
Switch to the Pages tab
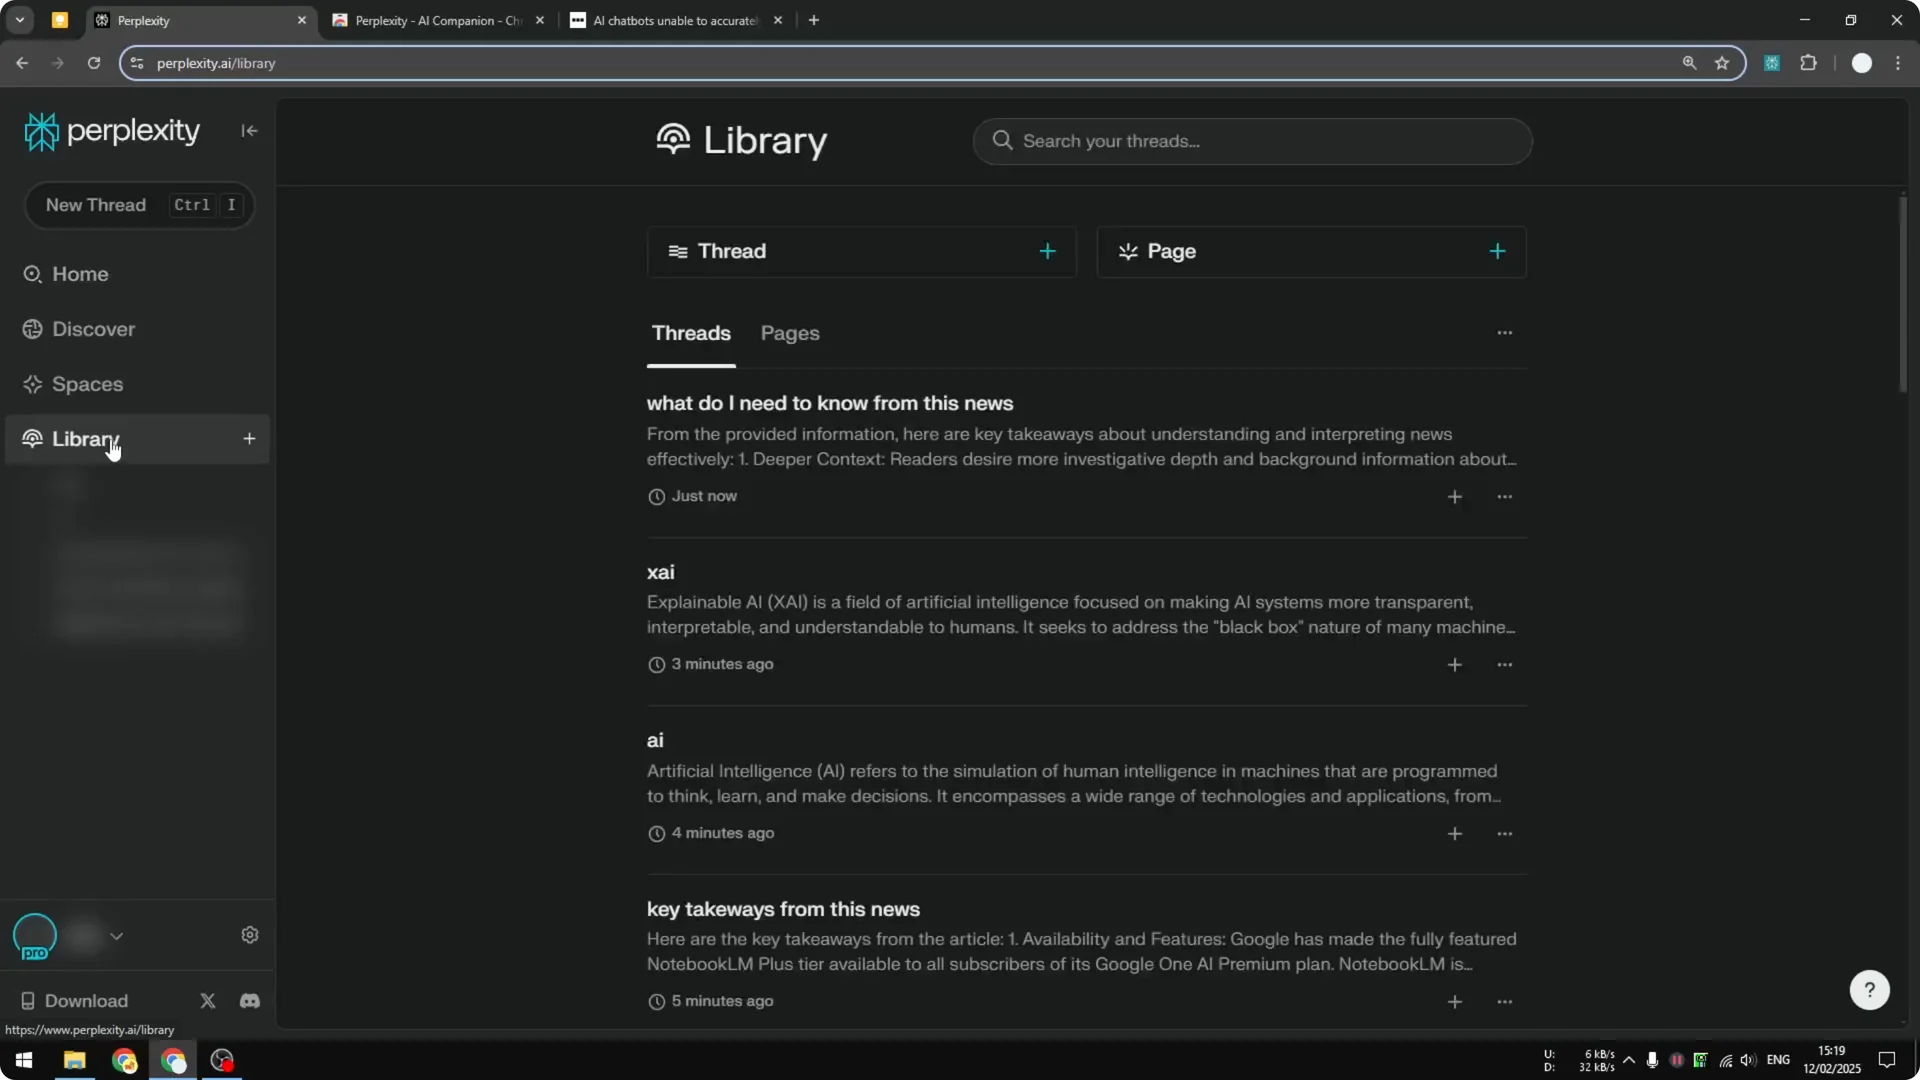tap(790, 333)
